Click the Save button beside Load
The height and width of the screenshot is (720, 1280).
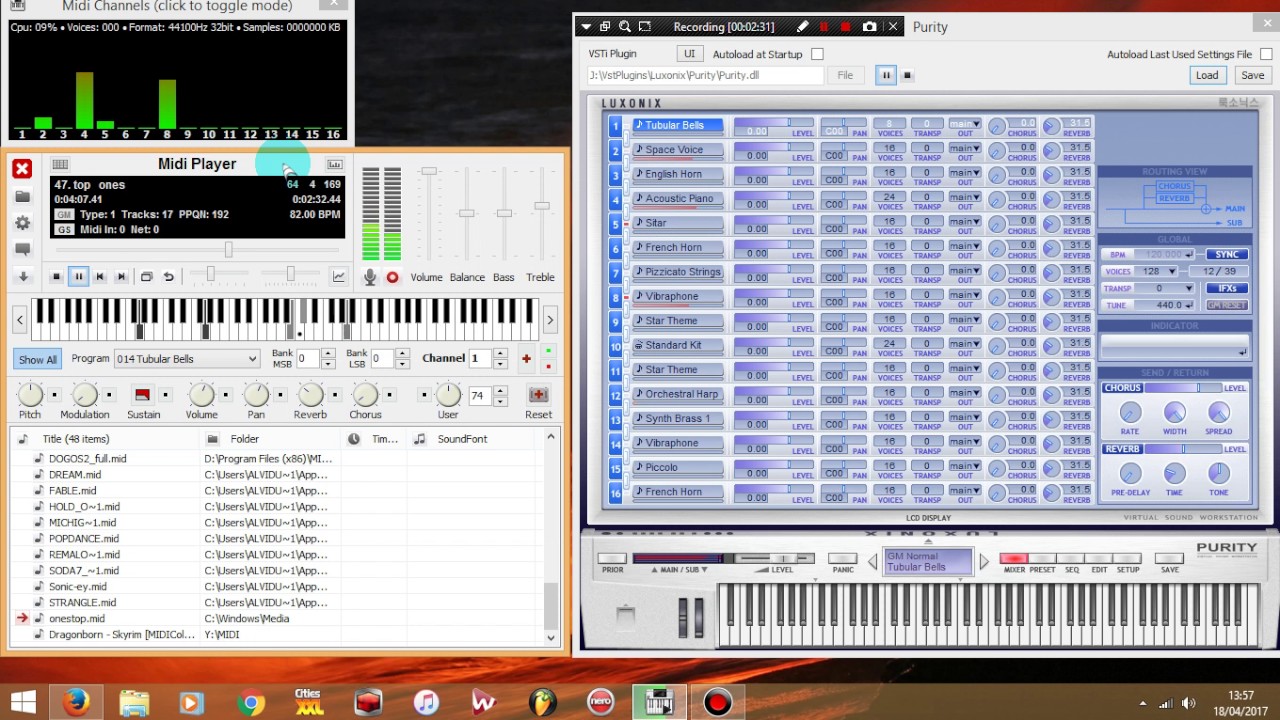[x=1253, y=75]
